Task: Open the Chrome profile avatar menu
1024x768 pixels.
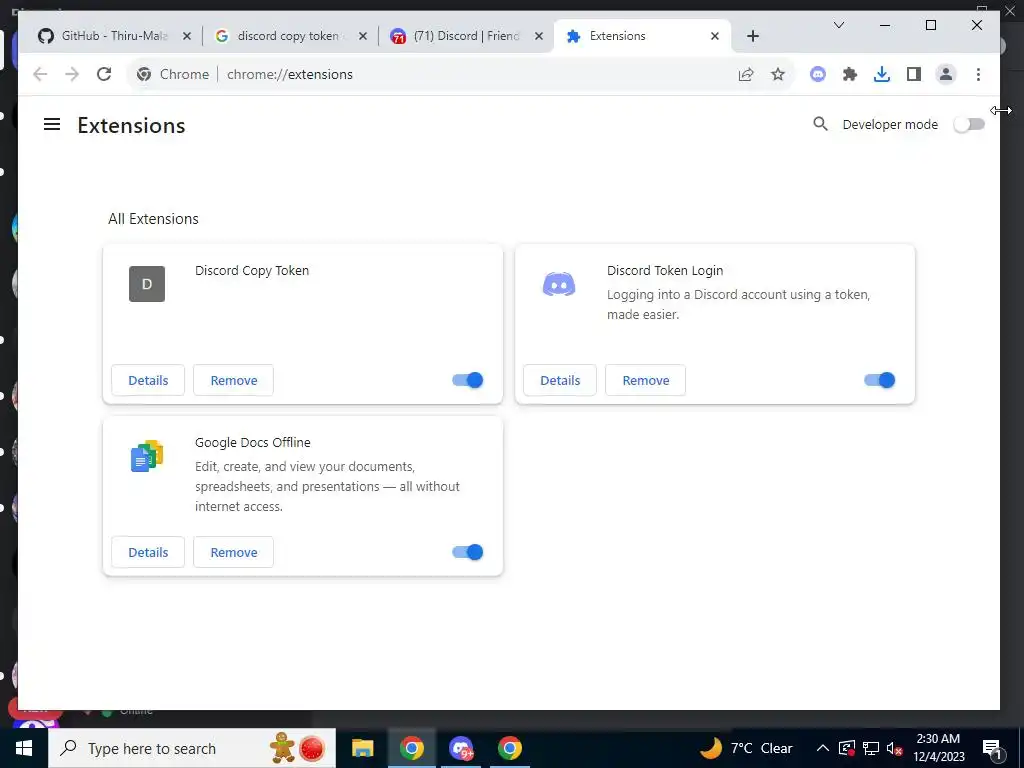Action: [x=946, y=74]
